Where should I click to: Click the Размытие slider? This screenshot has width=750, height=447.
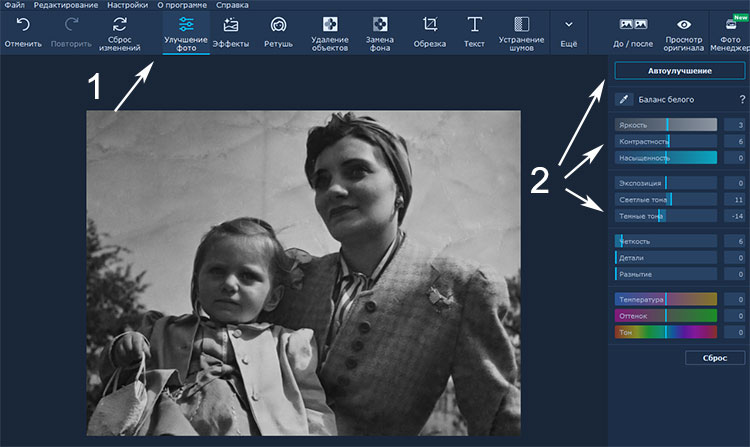(x=666, y=274)
